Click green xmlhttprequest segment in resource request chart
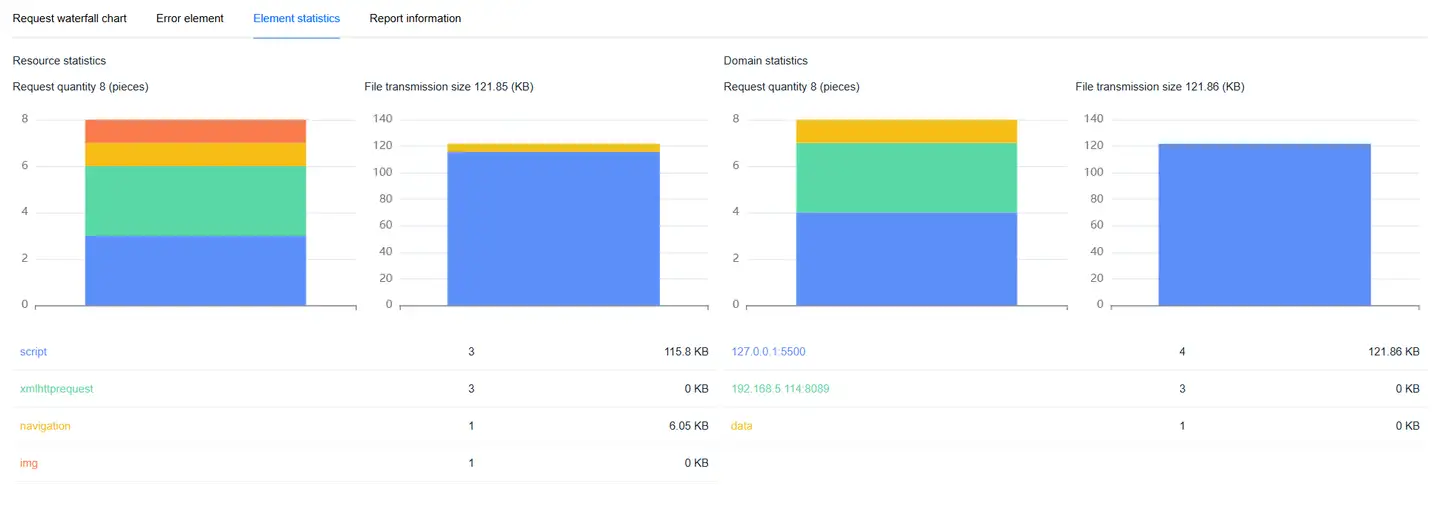1440x506 pixels. tap(195, 200)
